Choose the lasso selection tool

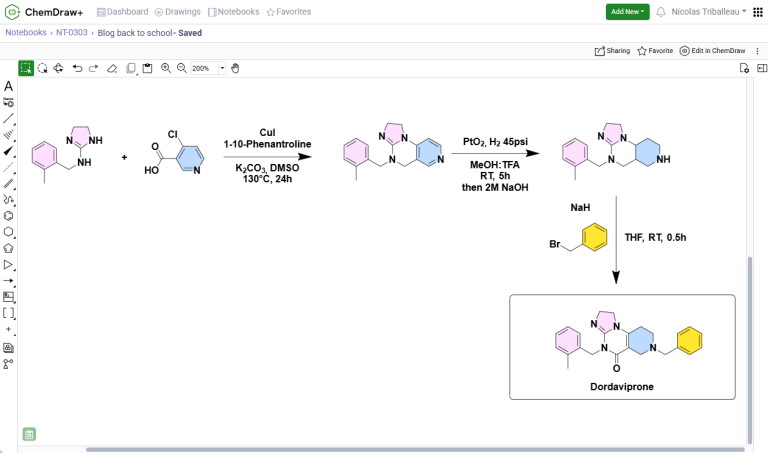point(43,68)
